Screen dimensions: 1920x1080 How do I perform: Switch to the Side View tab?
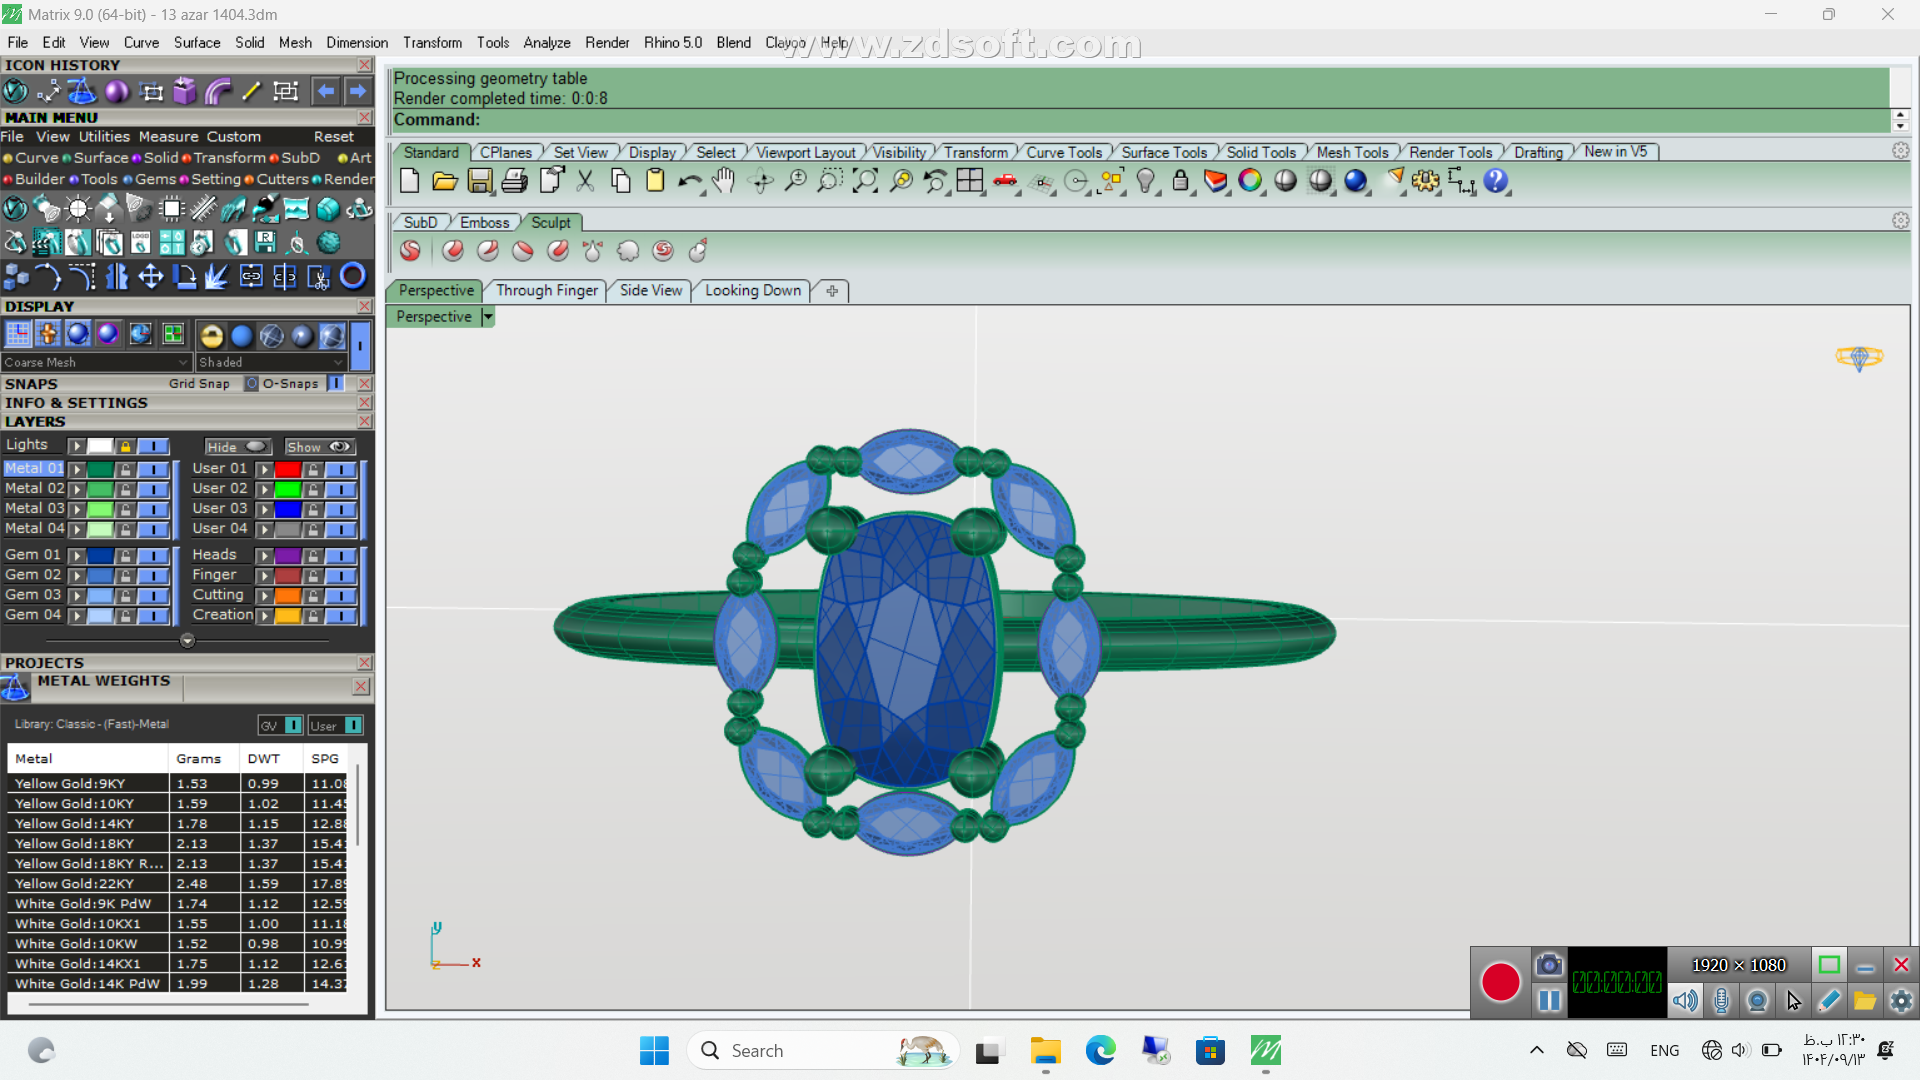650,290
